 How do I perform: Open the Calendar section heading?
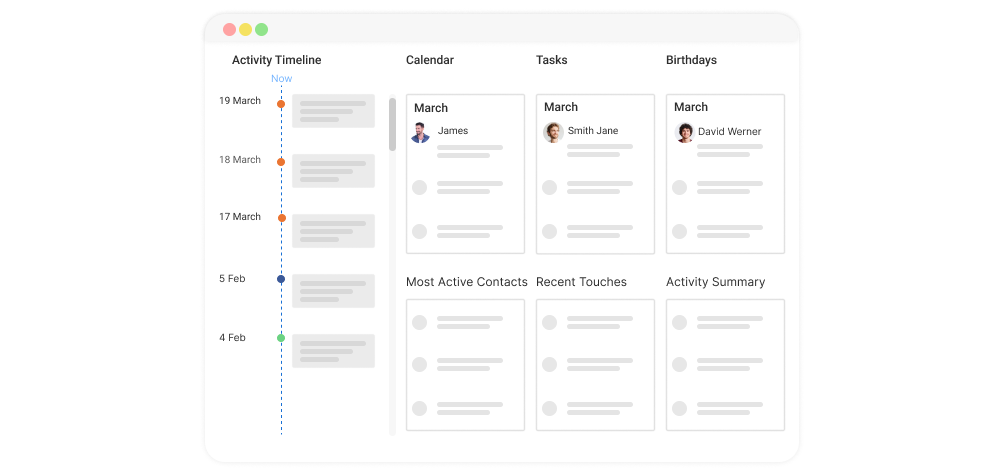pos(430,60)
